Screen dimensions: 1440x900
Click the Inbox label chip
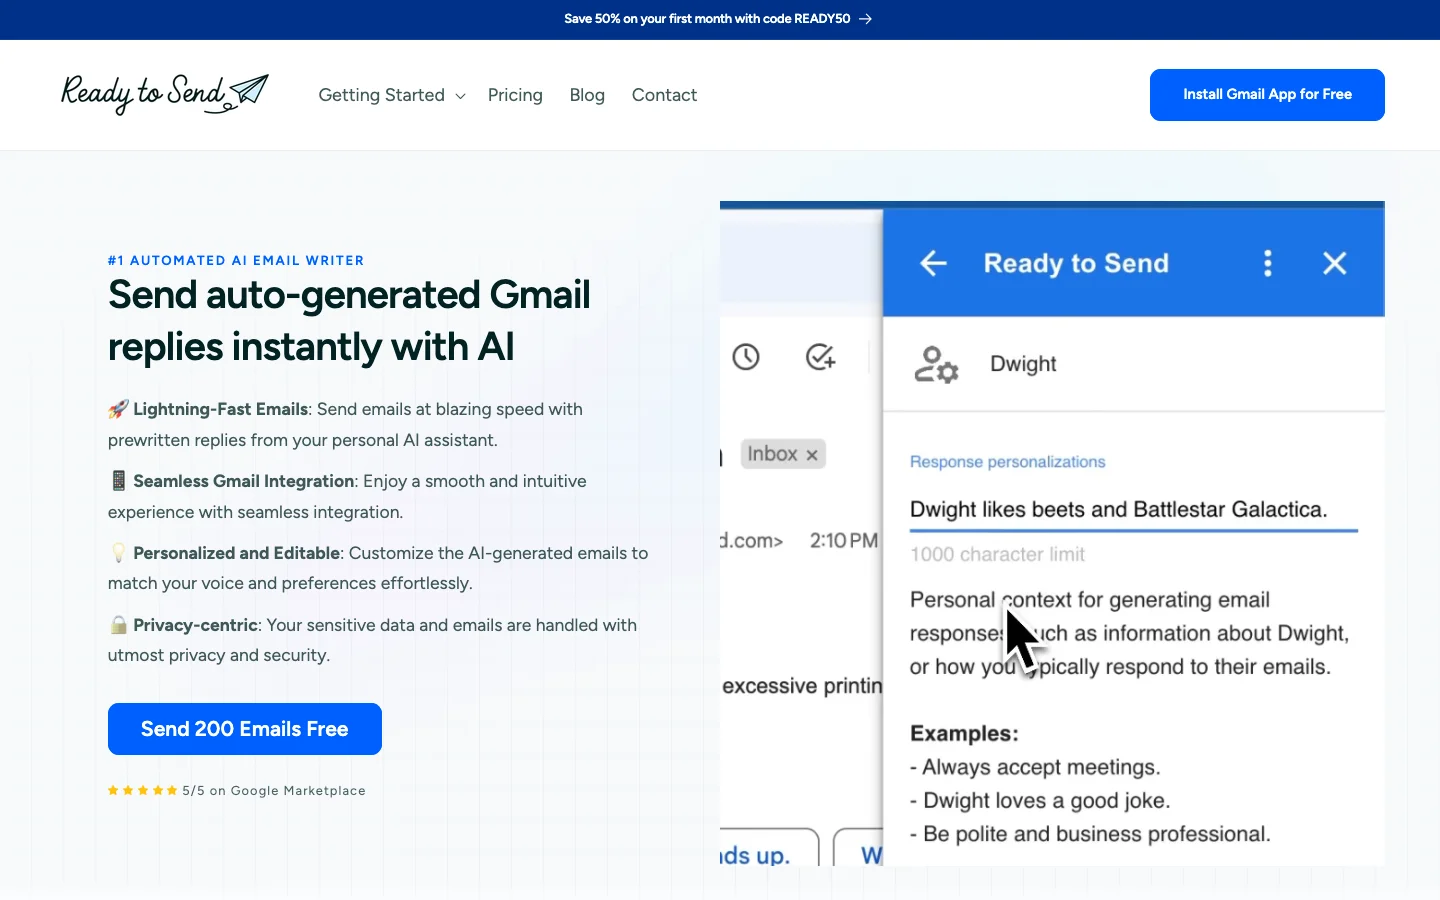click(x=783, y=454)
